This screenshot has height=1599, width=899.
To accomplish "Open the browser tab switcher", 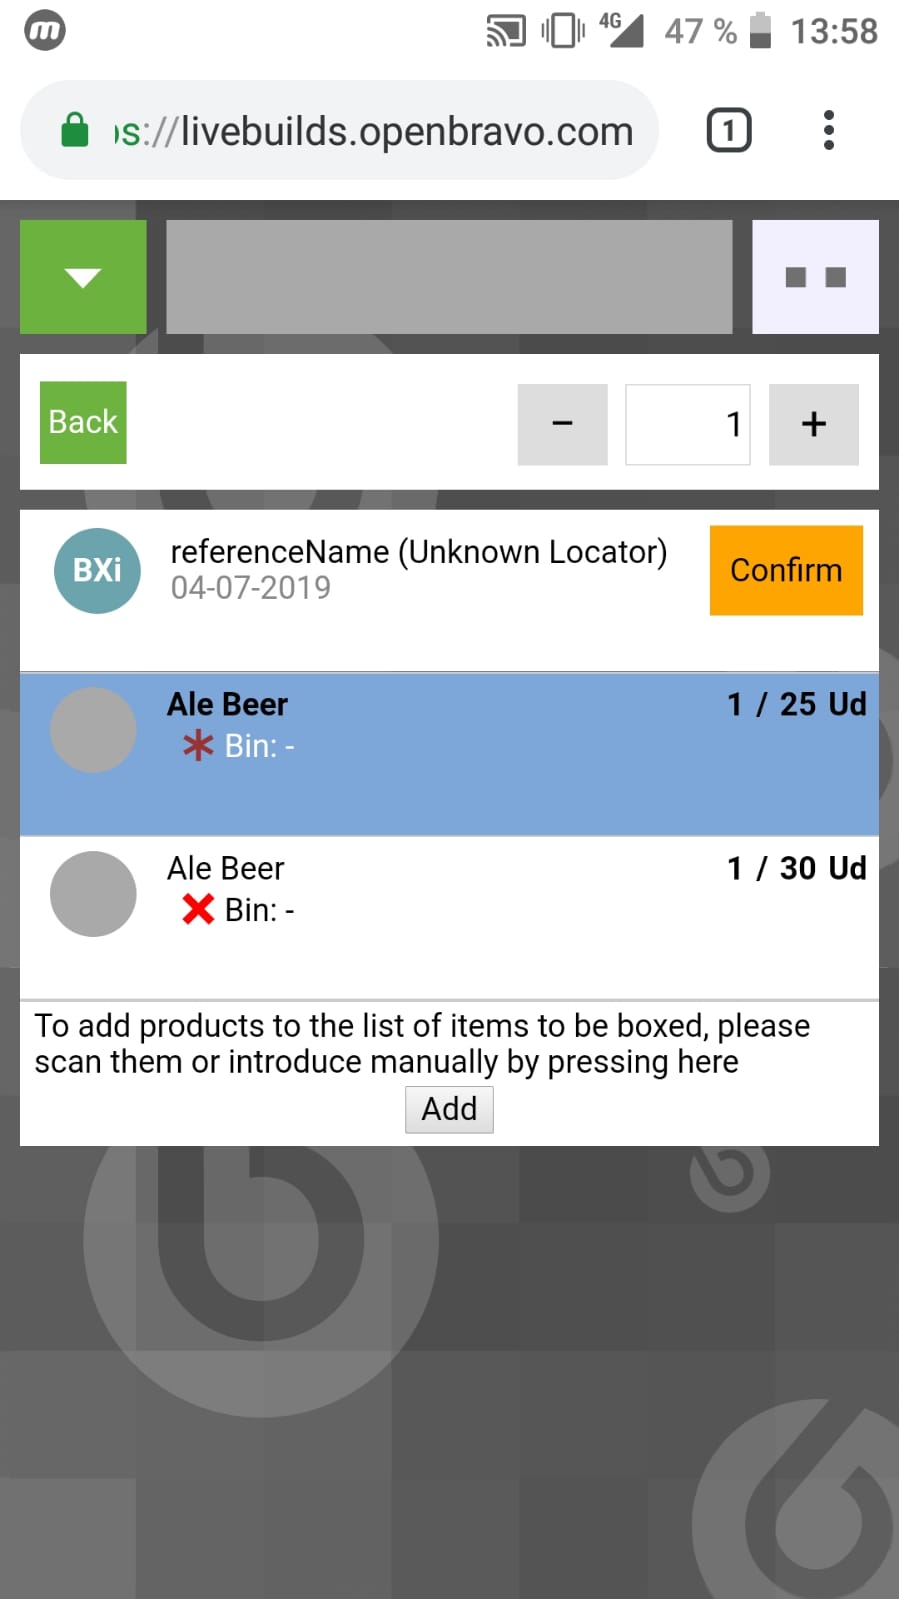I will click(729, 131).
